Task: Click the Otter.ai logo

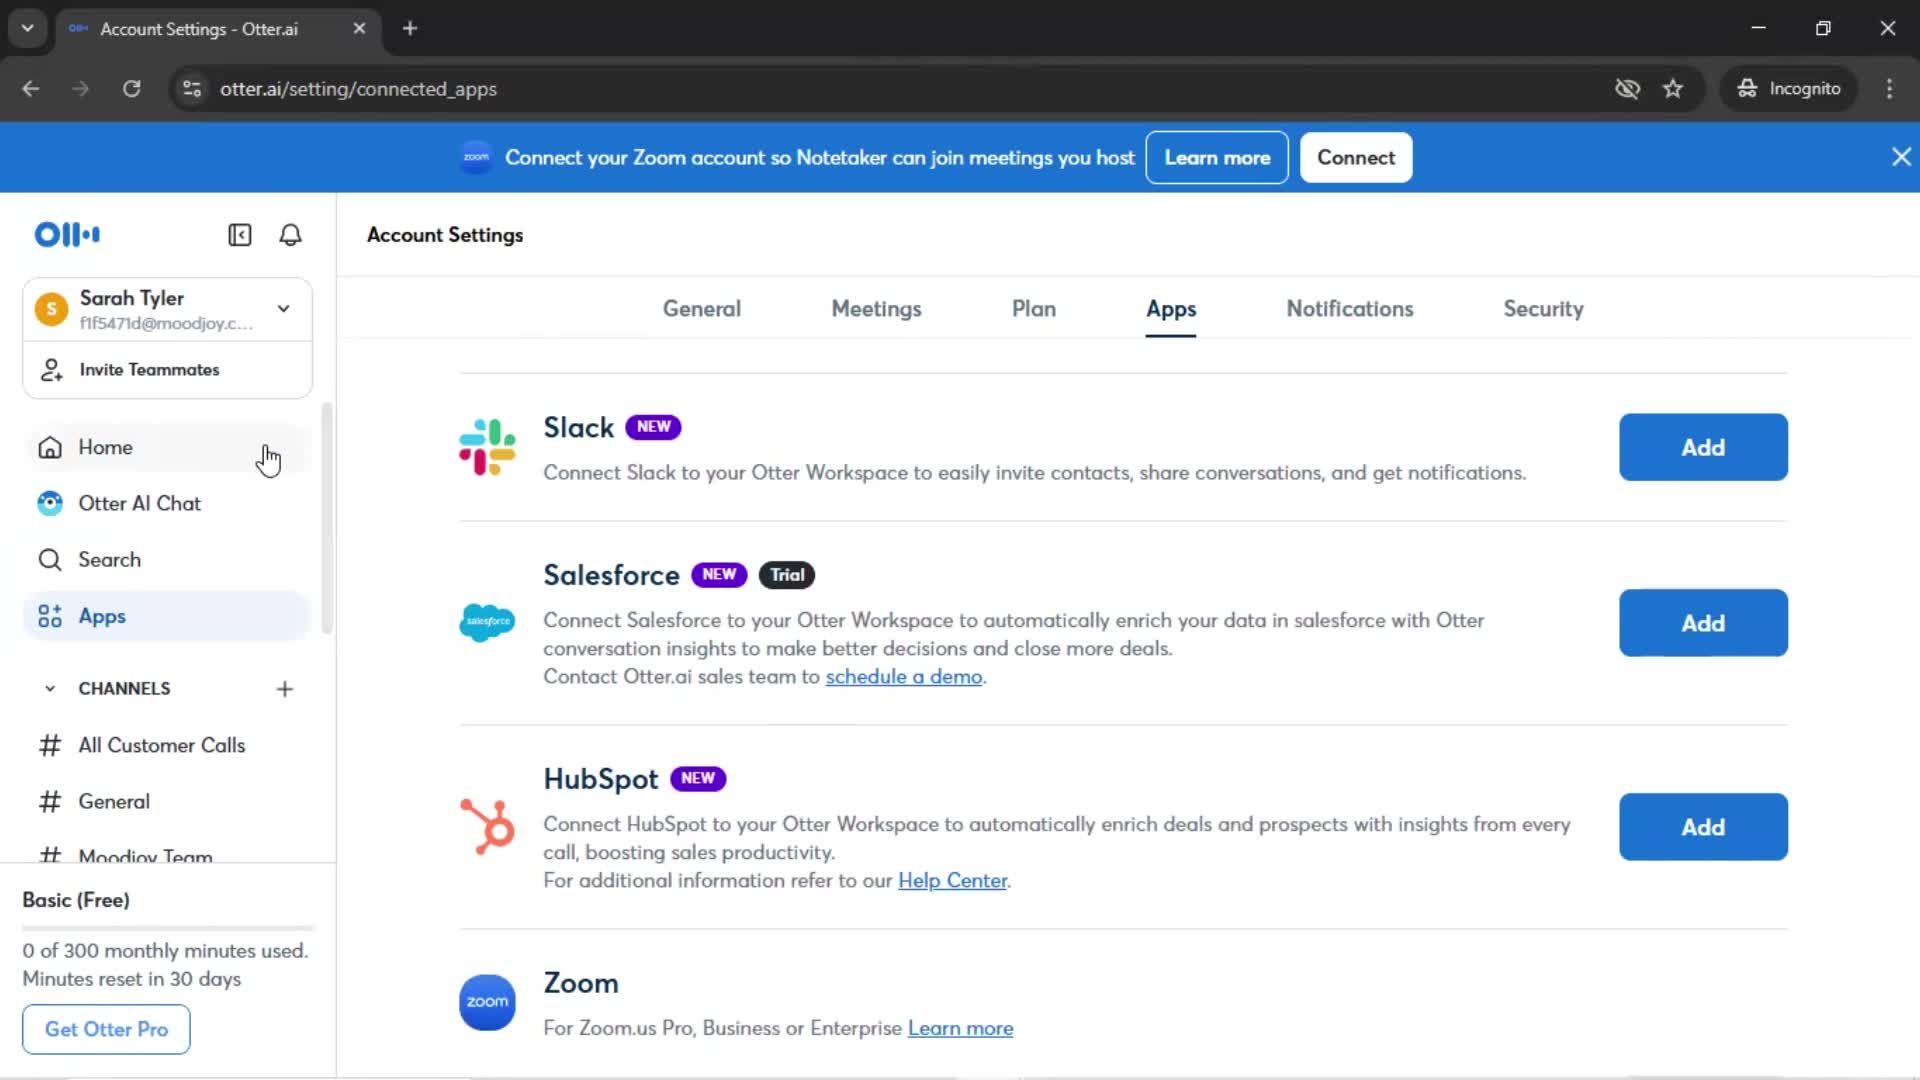Action: (67, 235)
